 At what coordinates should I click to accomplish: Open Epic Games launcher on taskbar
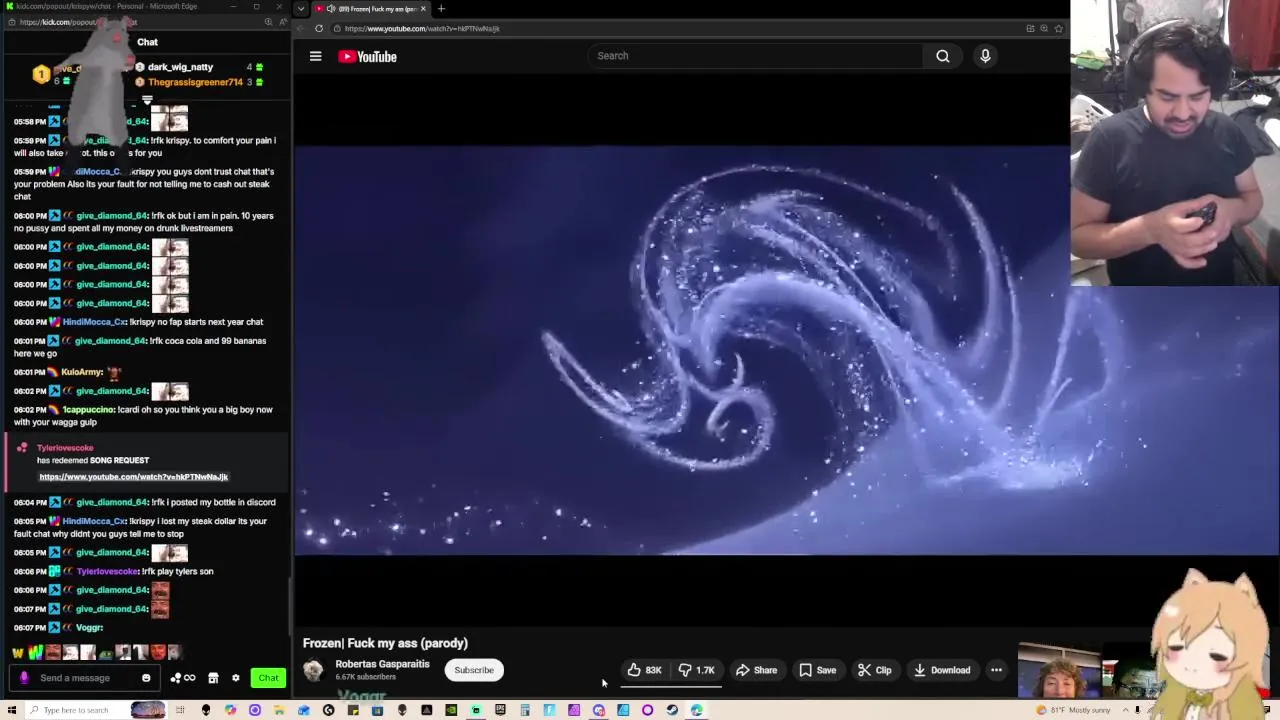click(500, 710)
